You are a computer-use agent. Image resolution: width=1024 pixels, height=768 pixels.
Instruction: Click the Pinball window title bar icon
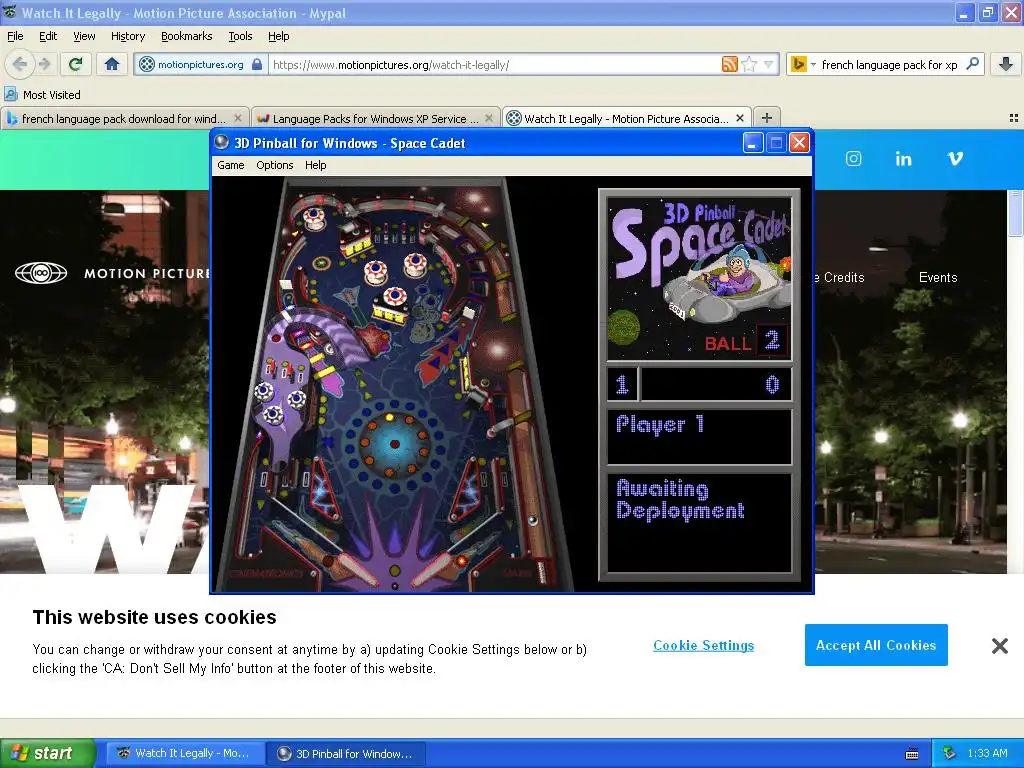coord(222,142)
